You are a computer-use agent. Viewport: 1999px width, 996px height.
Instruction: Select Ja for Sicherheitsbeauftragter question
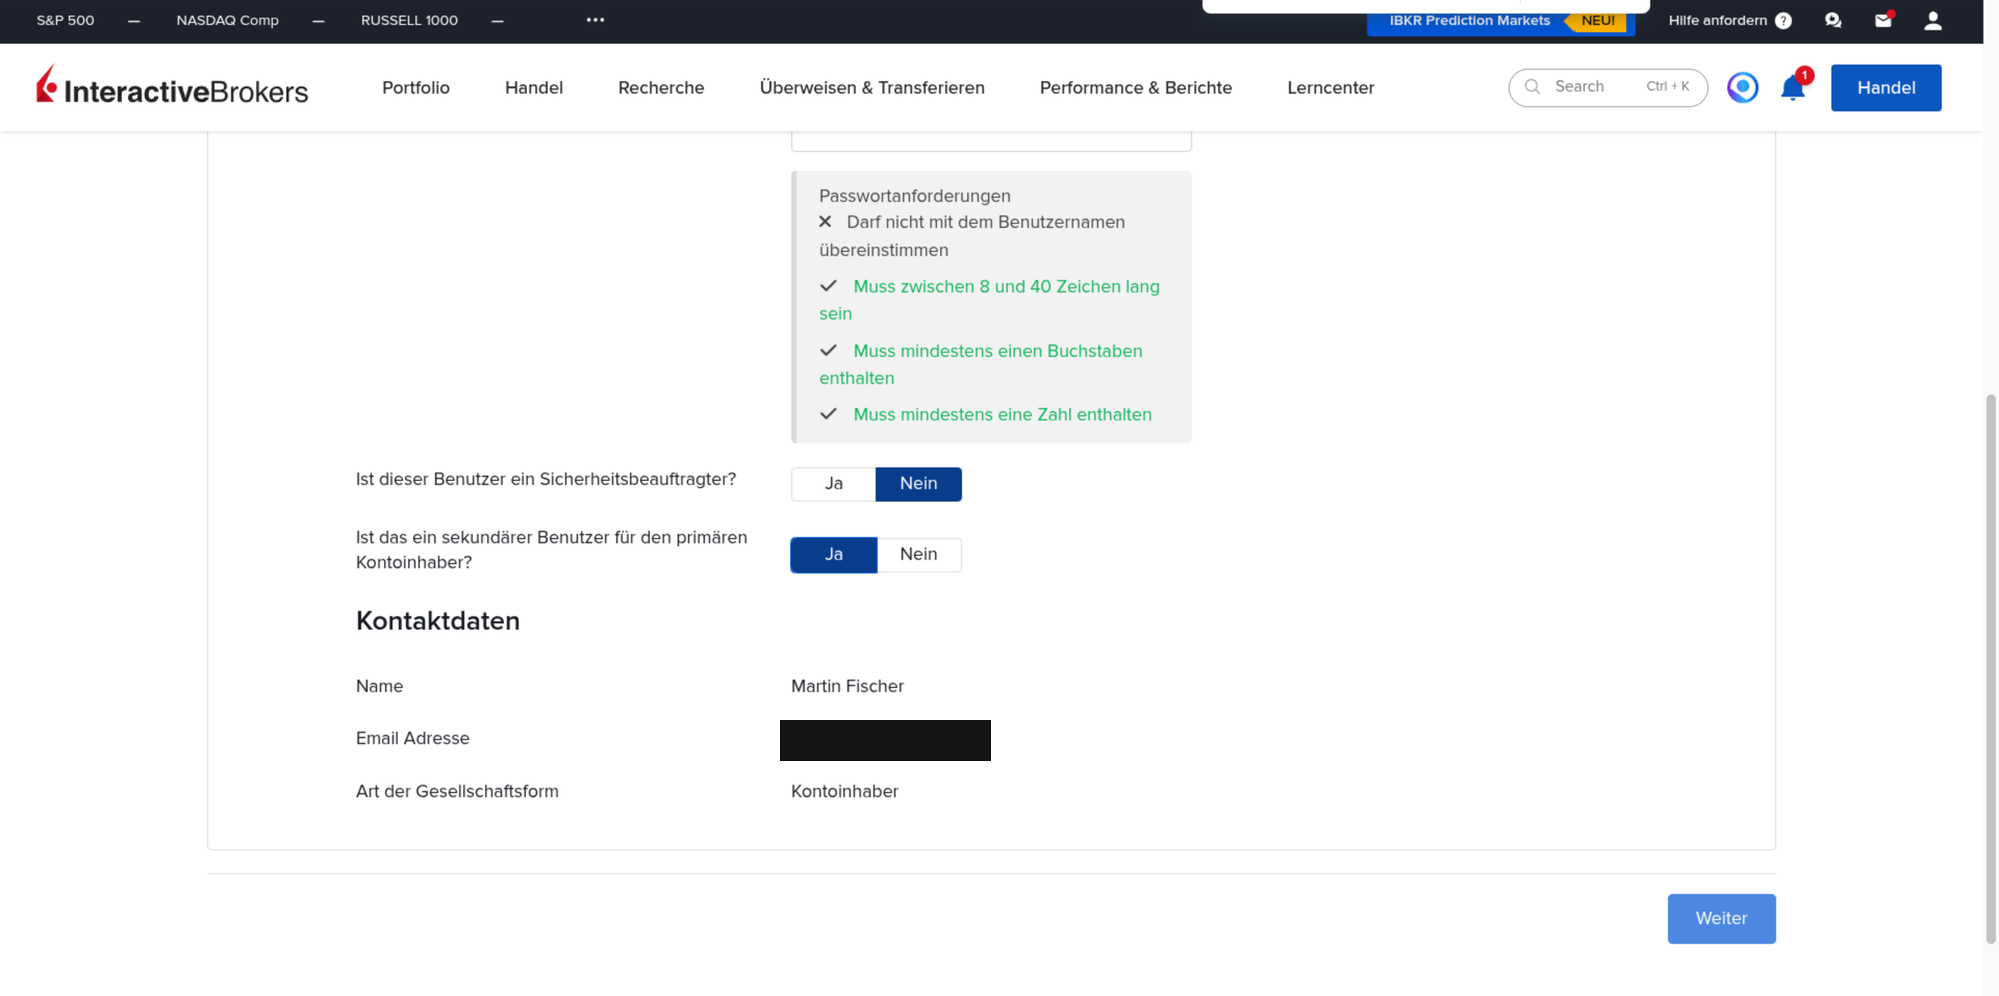(x=833, y=484)
